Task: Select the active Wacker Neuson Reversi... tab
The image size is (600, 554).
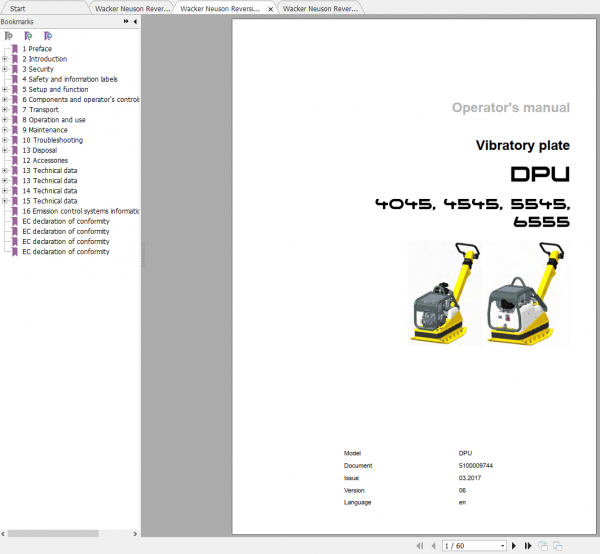Action: point(220,8)
